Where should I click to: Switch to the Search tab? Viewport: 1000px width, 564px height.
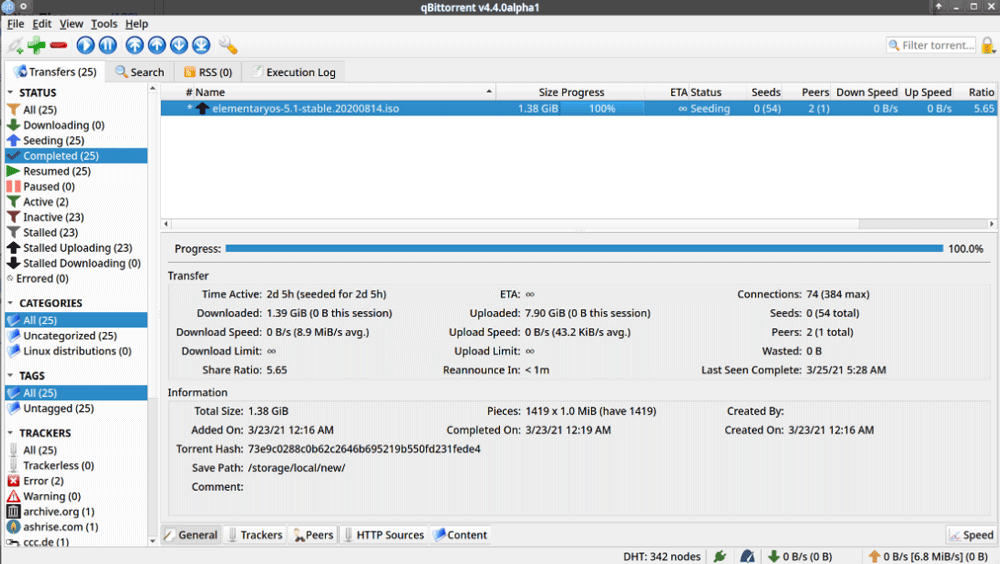[139, 72]
